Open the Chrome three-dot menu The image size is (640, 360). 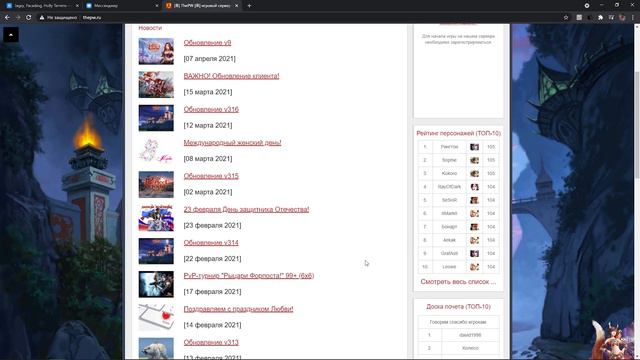(x=633, y=18)
